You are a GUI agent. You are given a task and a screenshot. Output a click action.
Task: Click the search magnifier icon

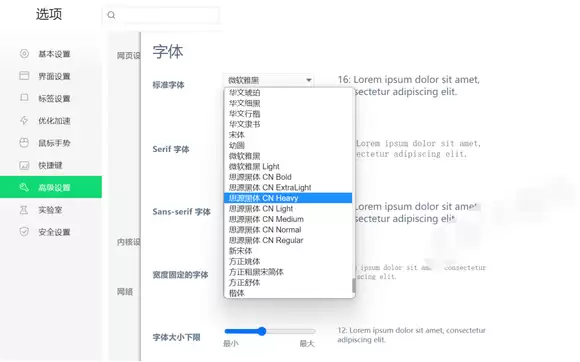tap(111, 15)
